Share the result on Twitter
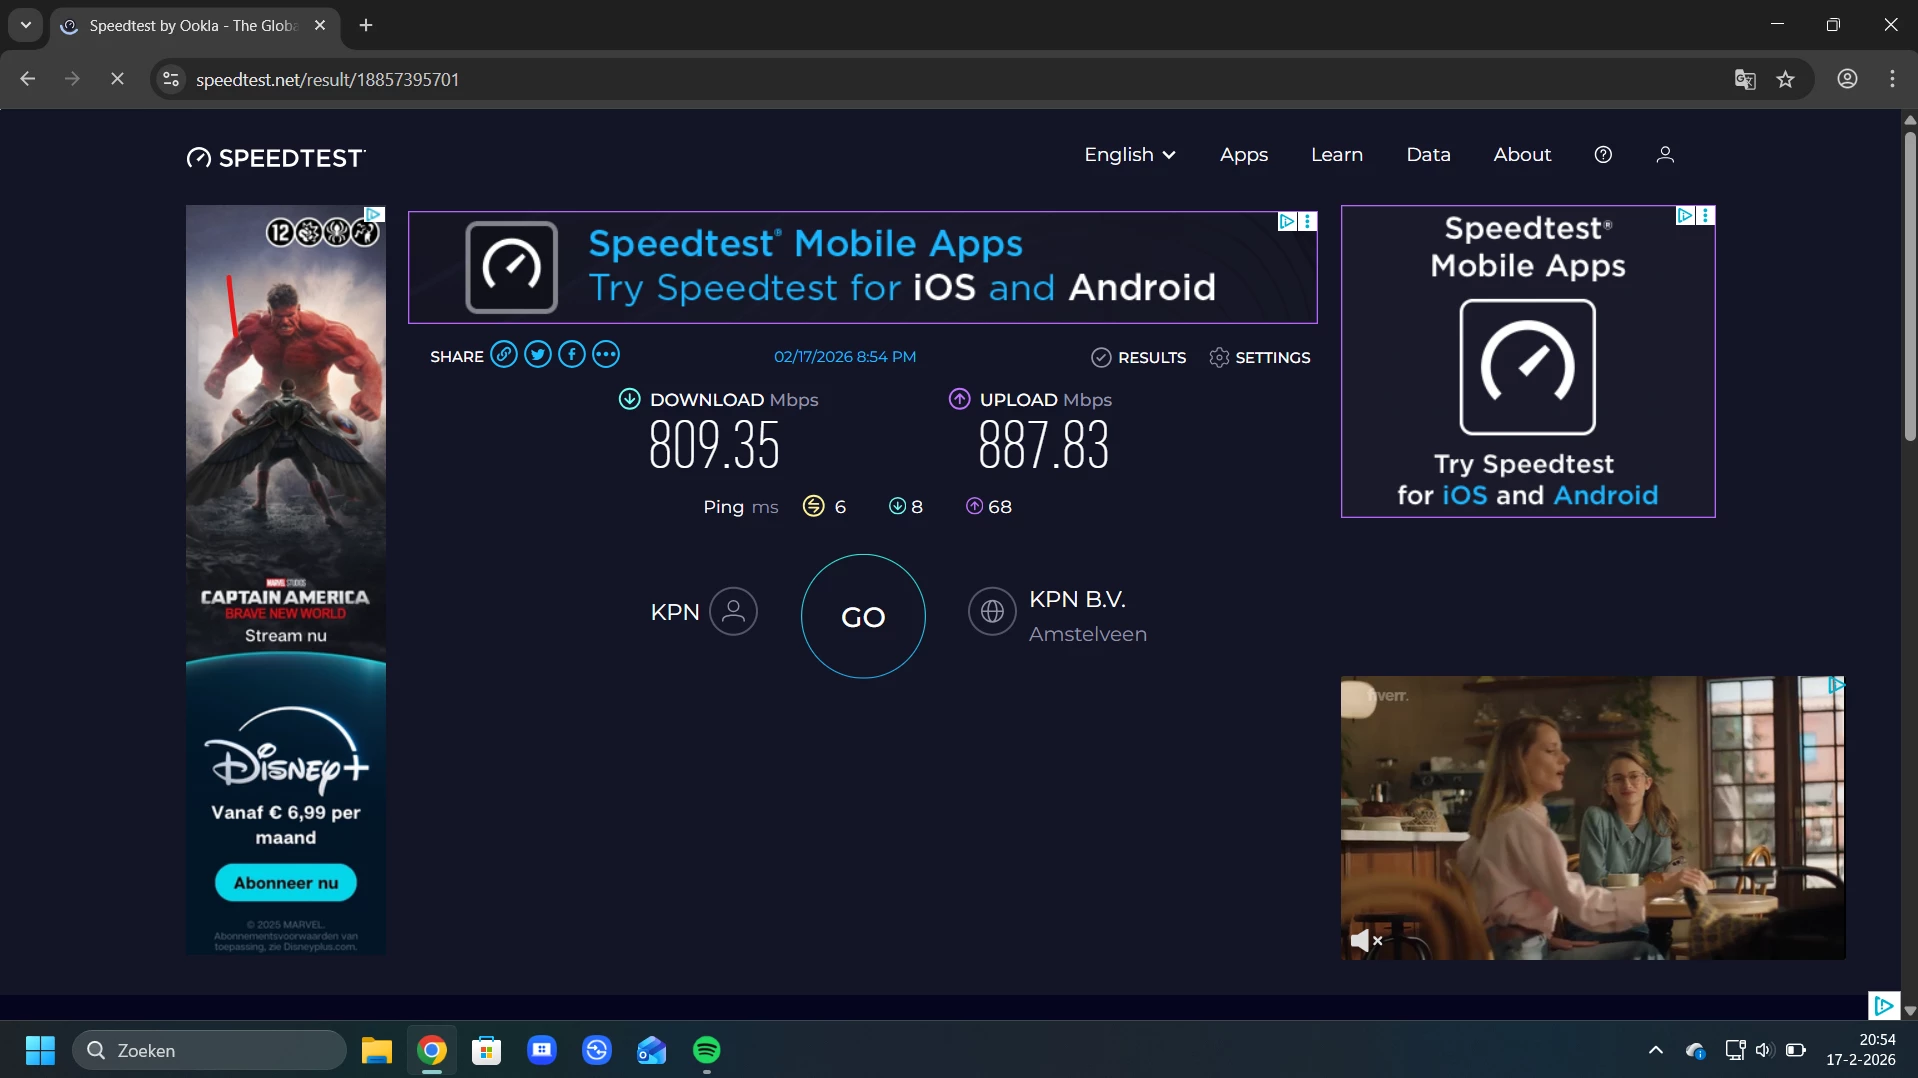The height and width of the screenshot is (1078, 1918). [x=538, y=355]
